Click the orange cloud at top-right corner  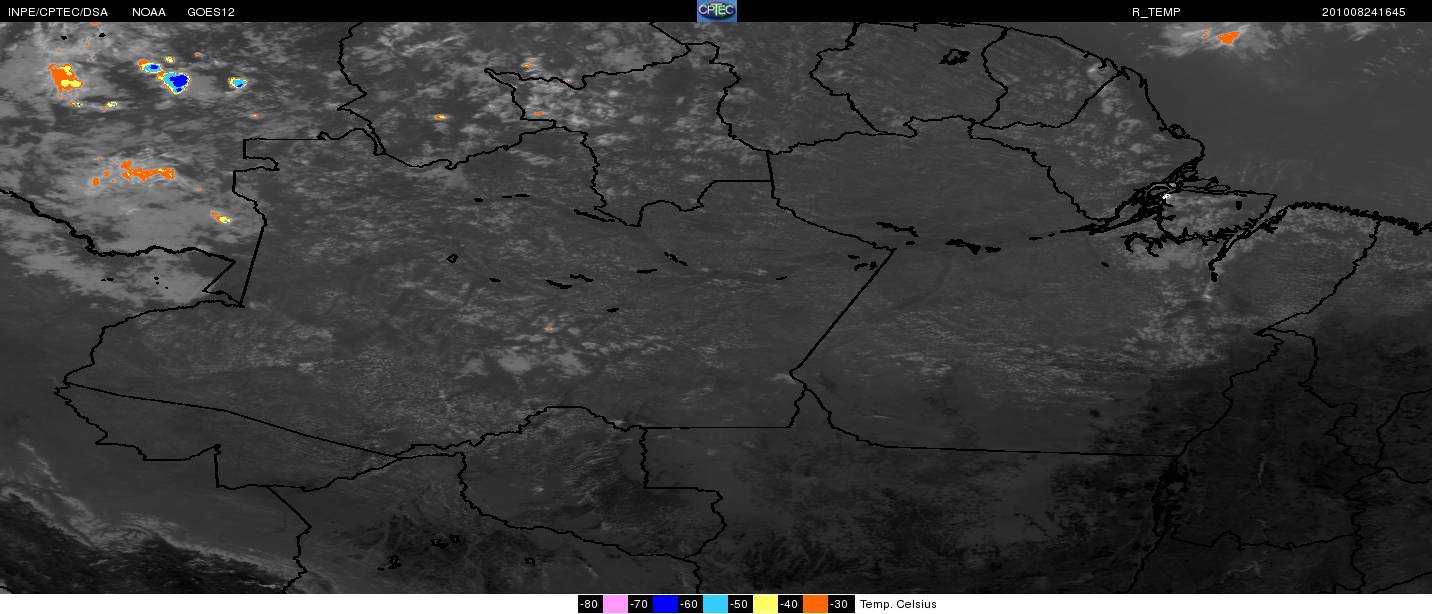(1227, 37)
